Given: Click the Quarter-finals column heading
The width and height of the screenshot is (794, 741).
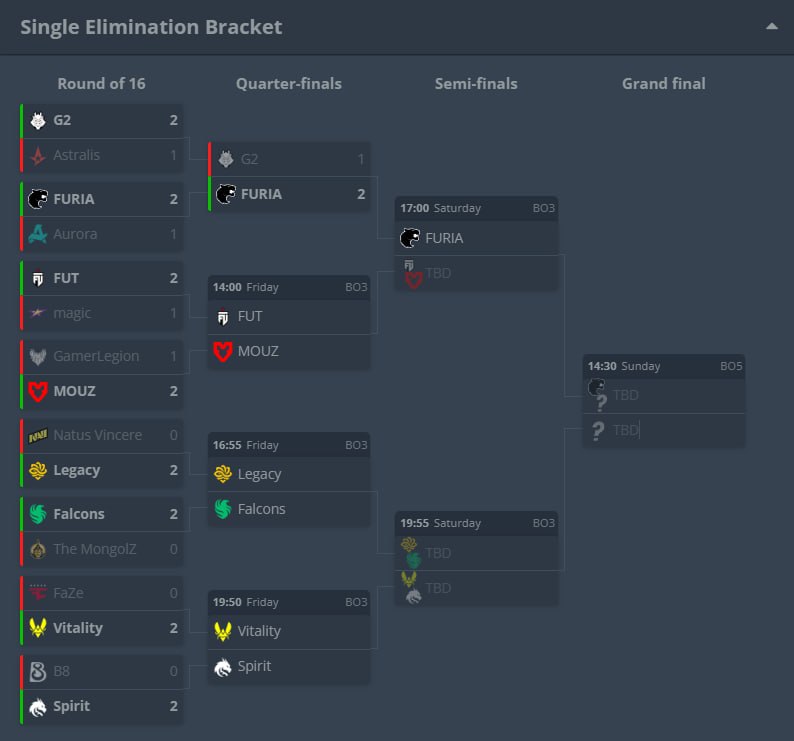Looking at the screenshot, I should pyautogui.click(x=289, y=84).
